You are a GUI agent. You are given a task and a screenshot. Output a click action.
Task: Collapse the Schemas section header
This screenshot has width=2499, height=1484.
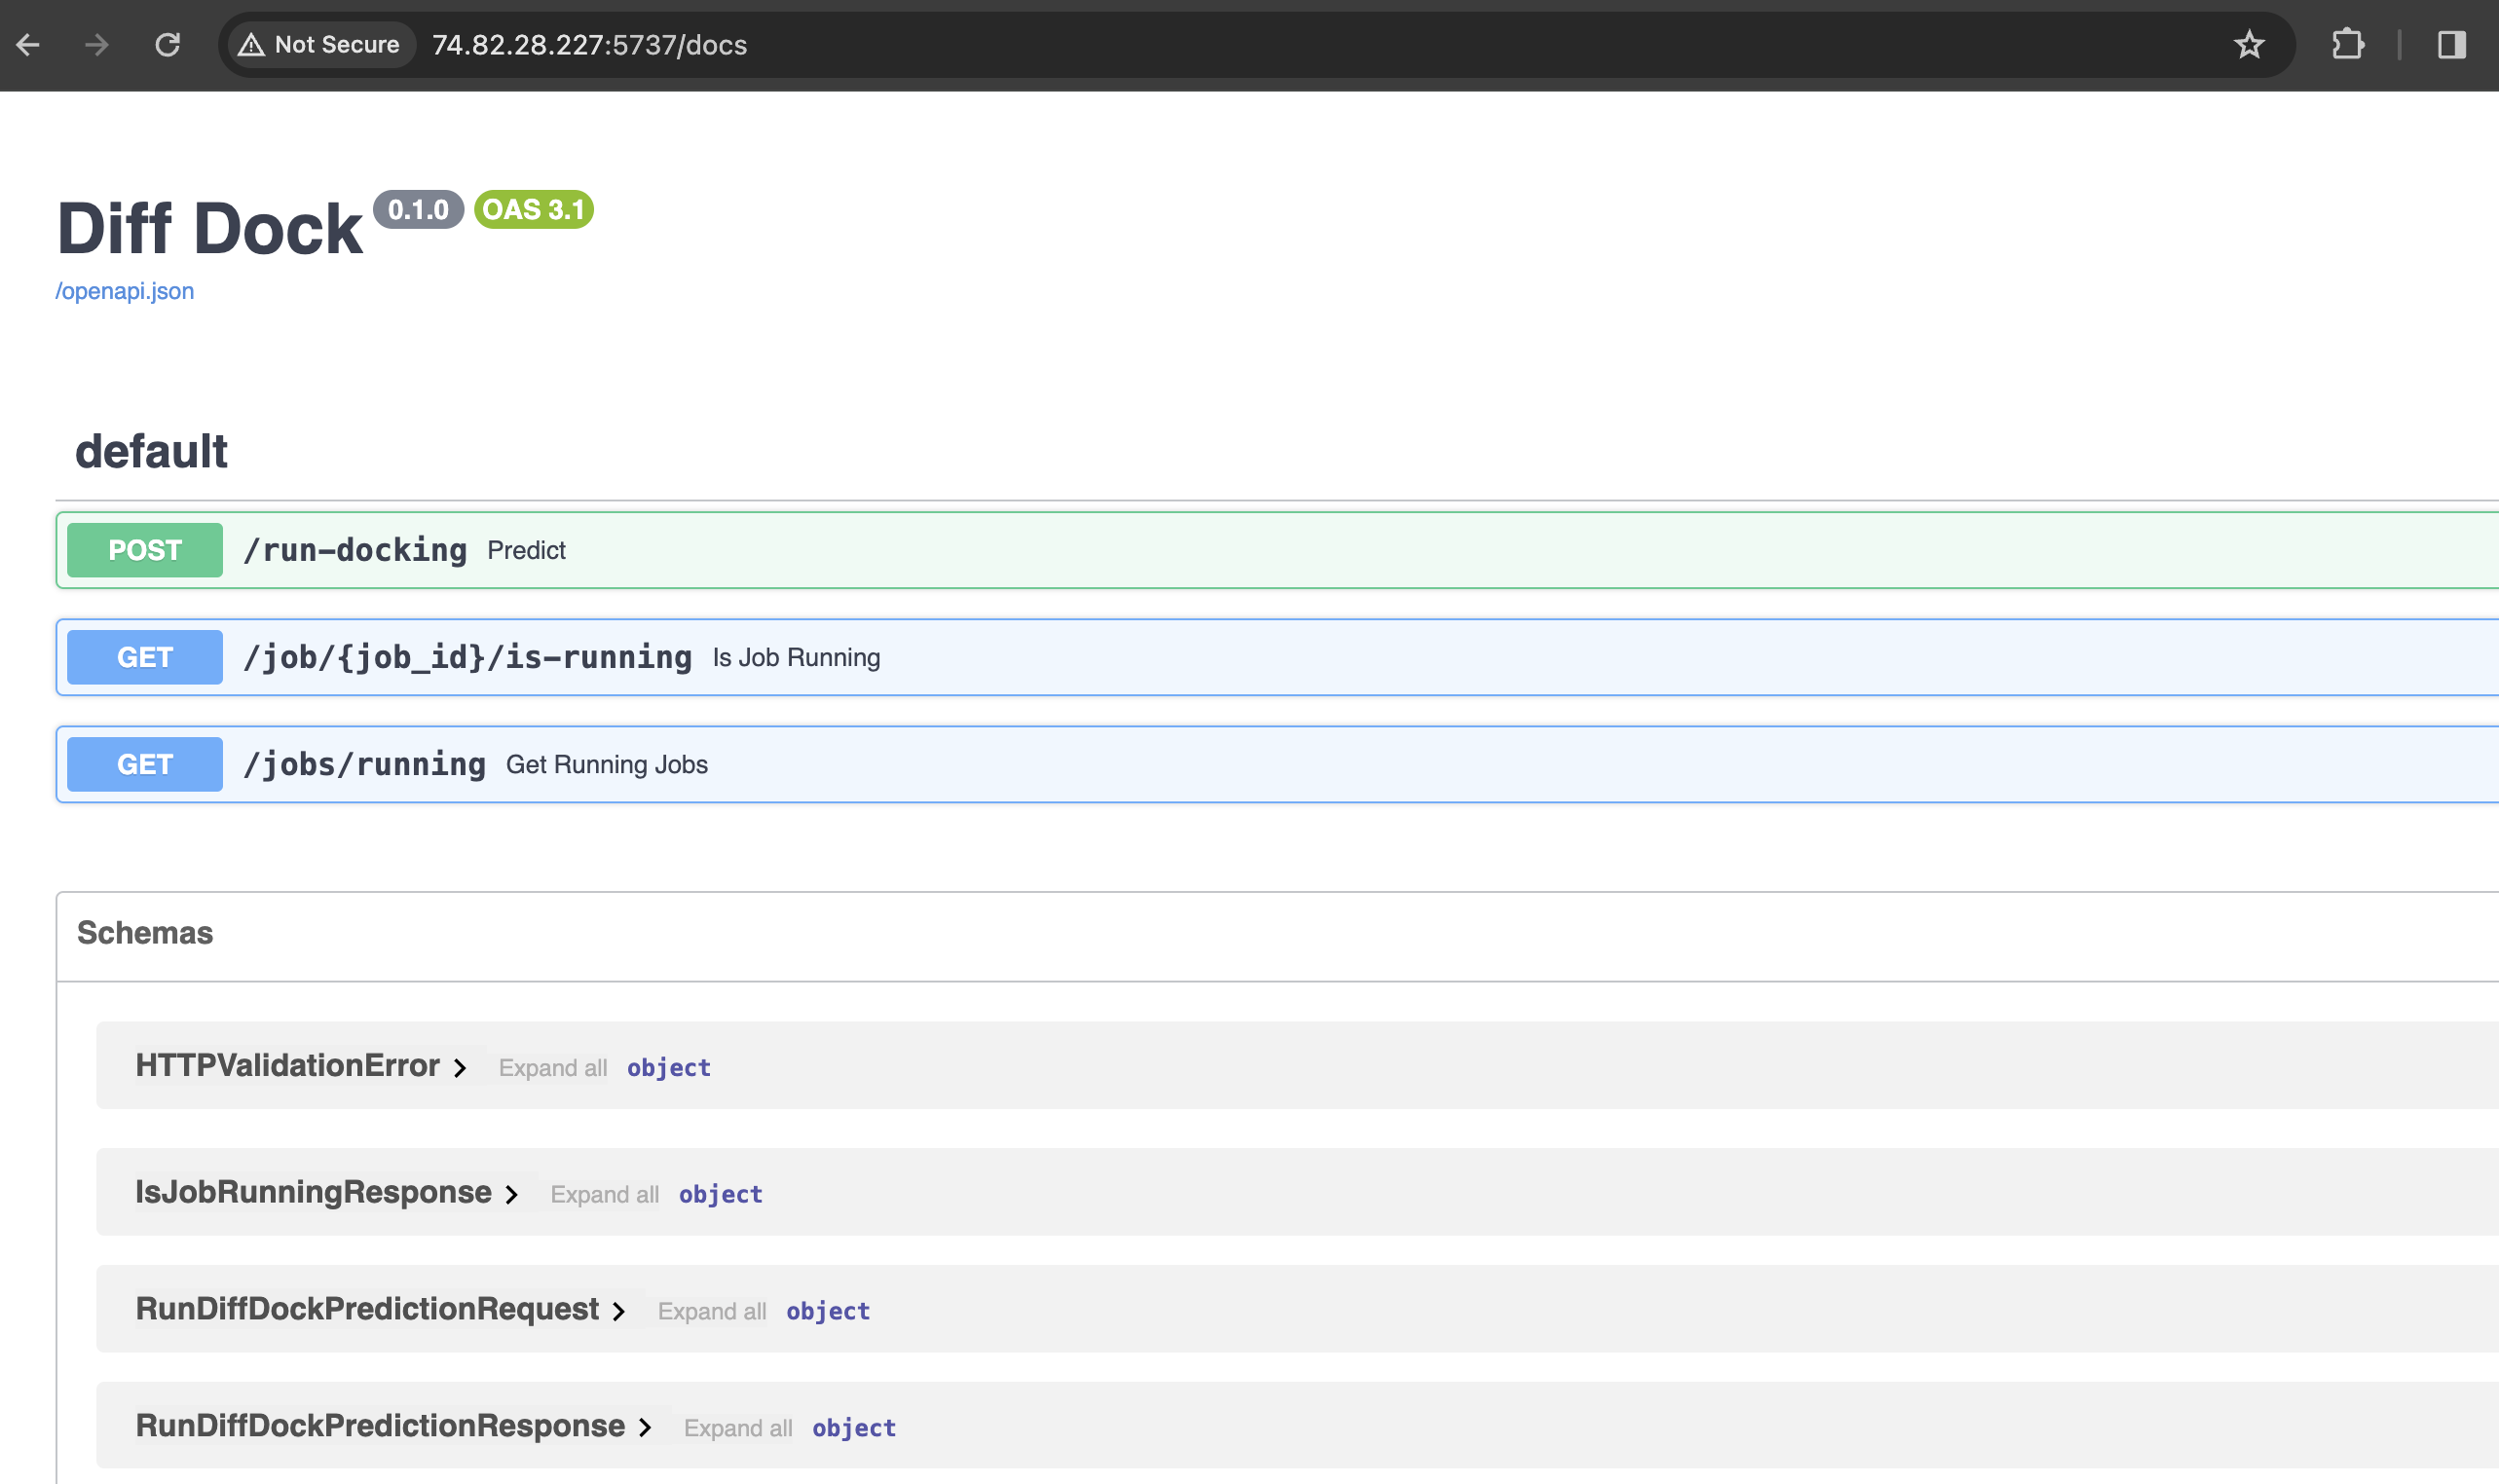(145, 933)
